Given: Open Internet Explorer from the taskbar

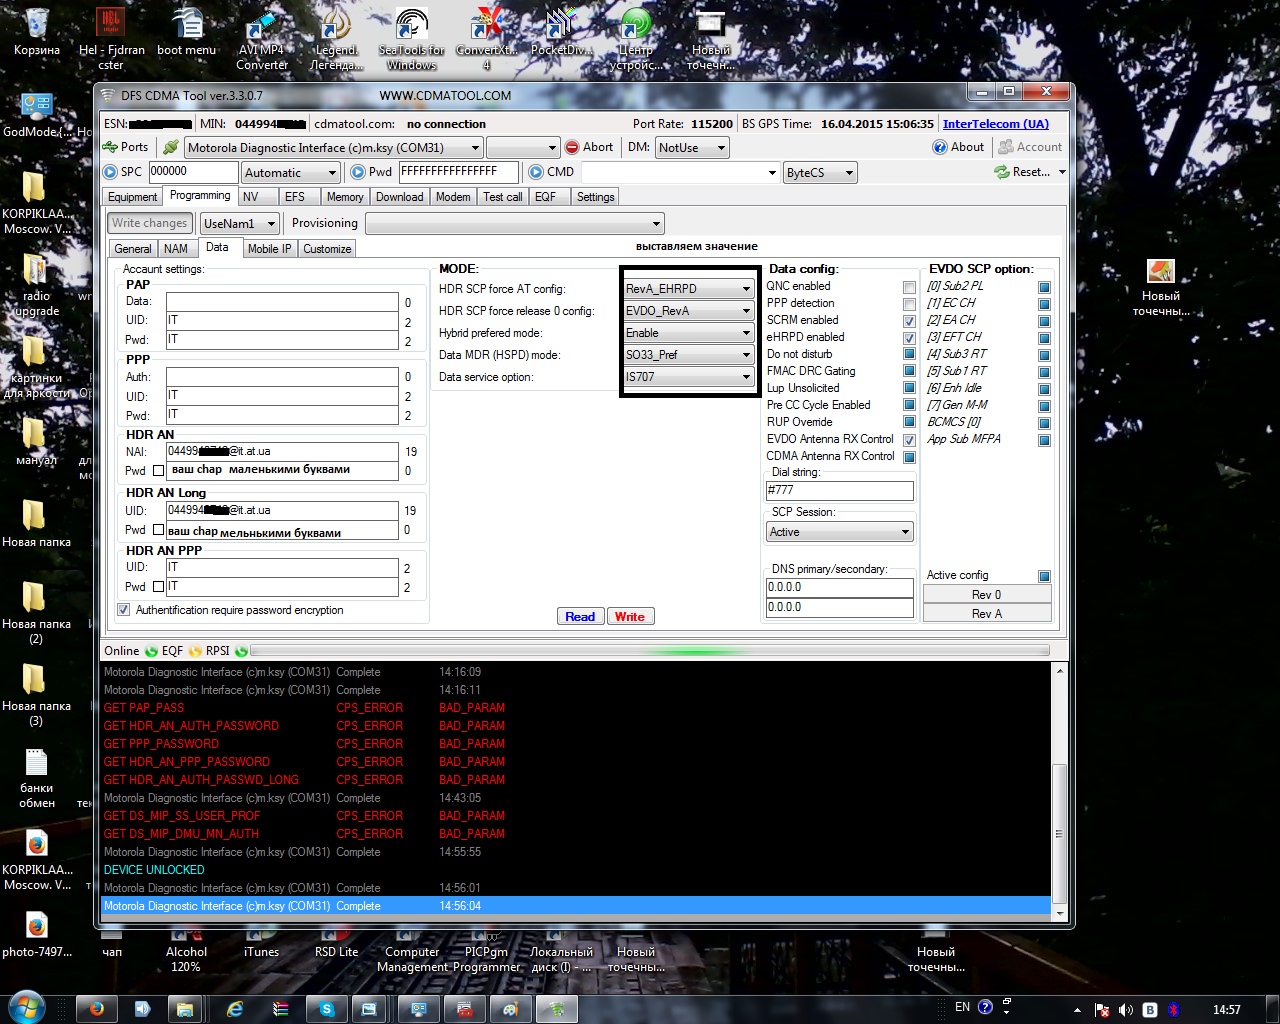Looking at the screenshot, I should pos(236,1009).
